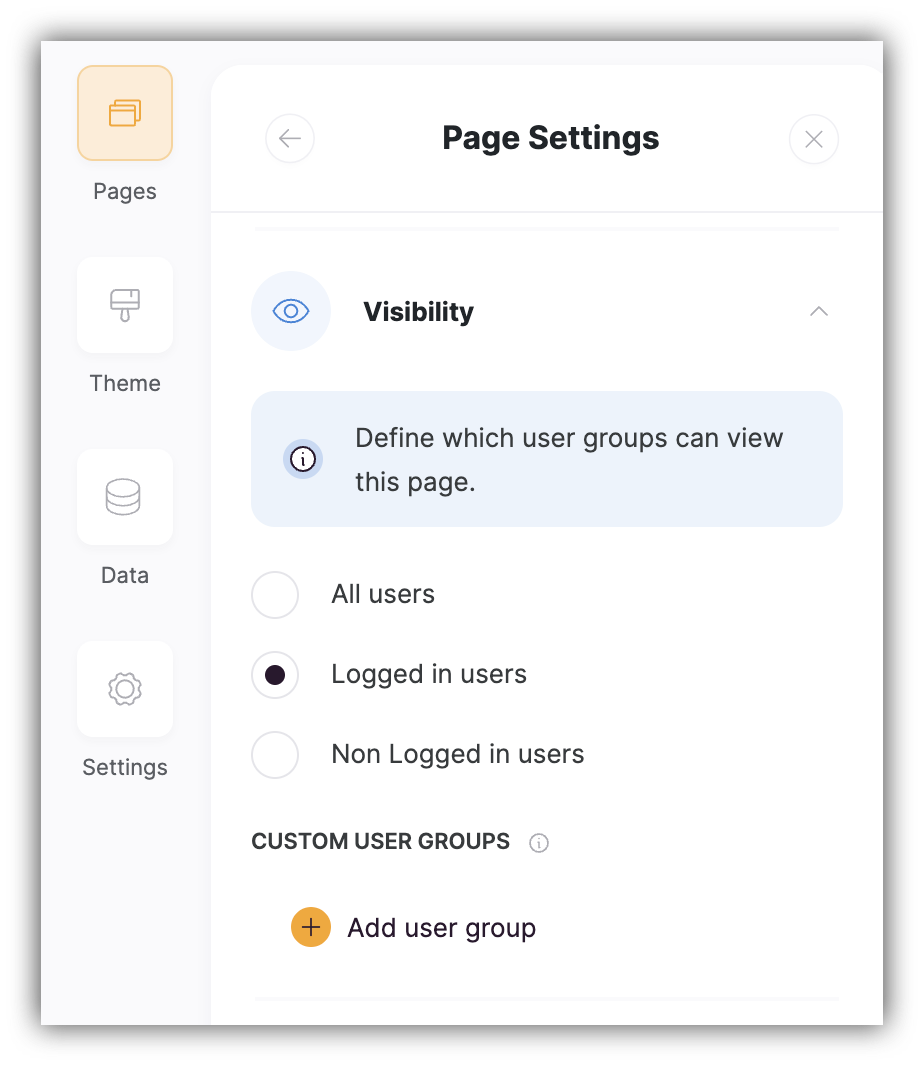Click Add user group
The height and width of the screenshot is (1066, 924).
coord(441,927)
